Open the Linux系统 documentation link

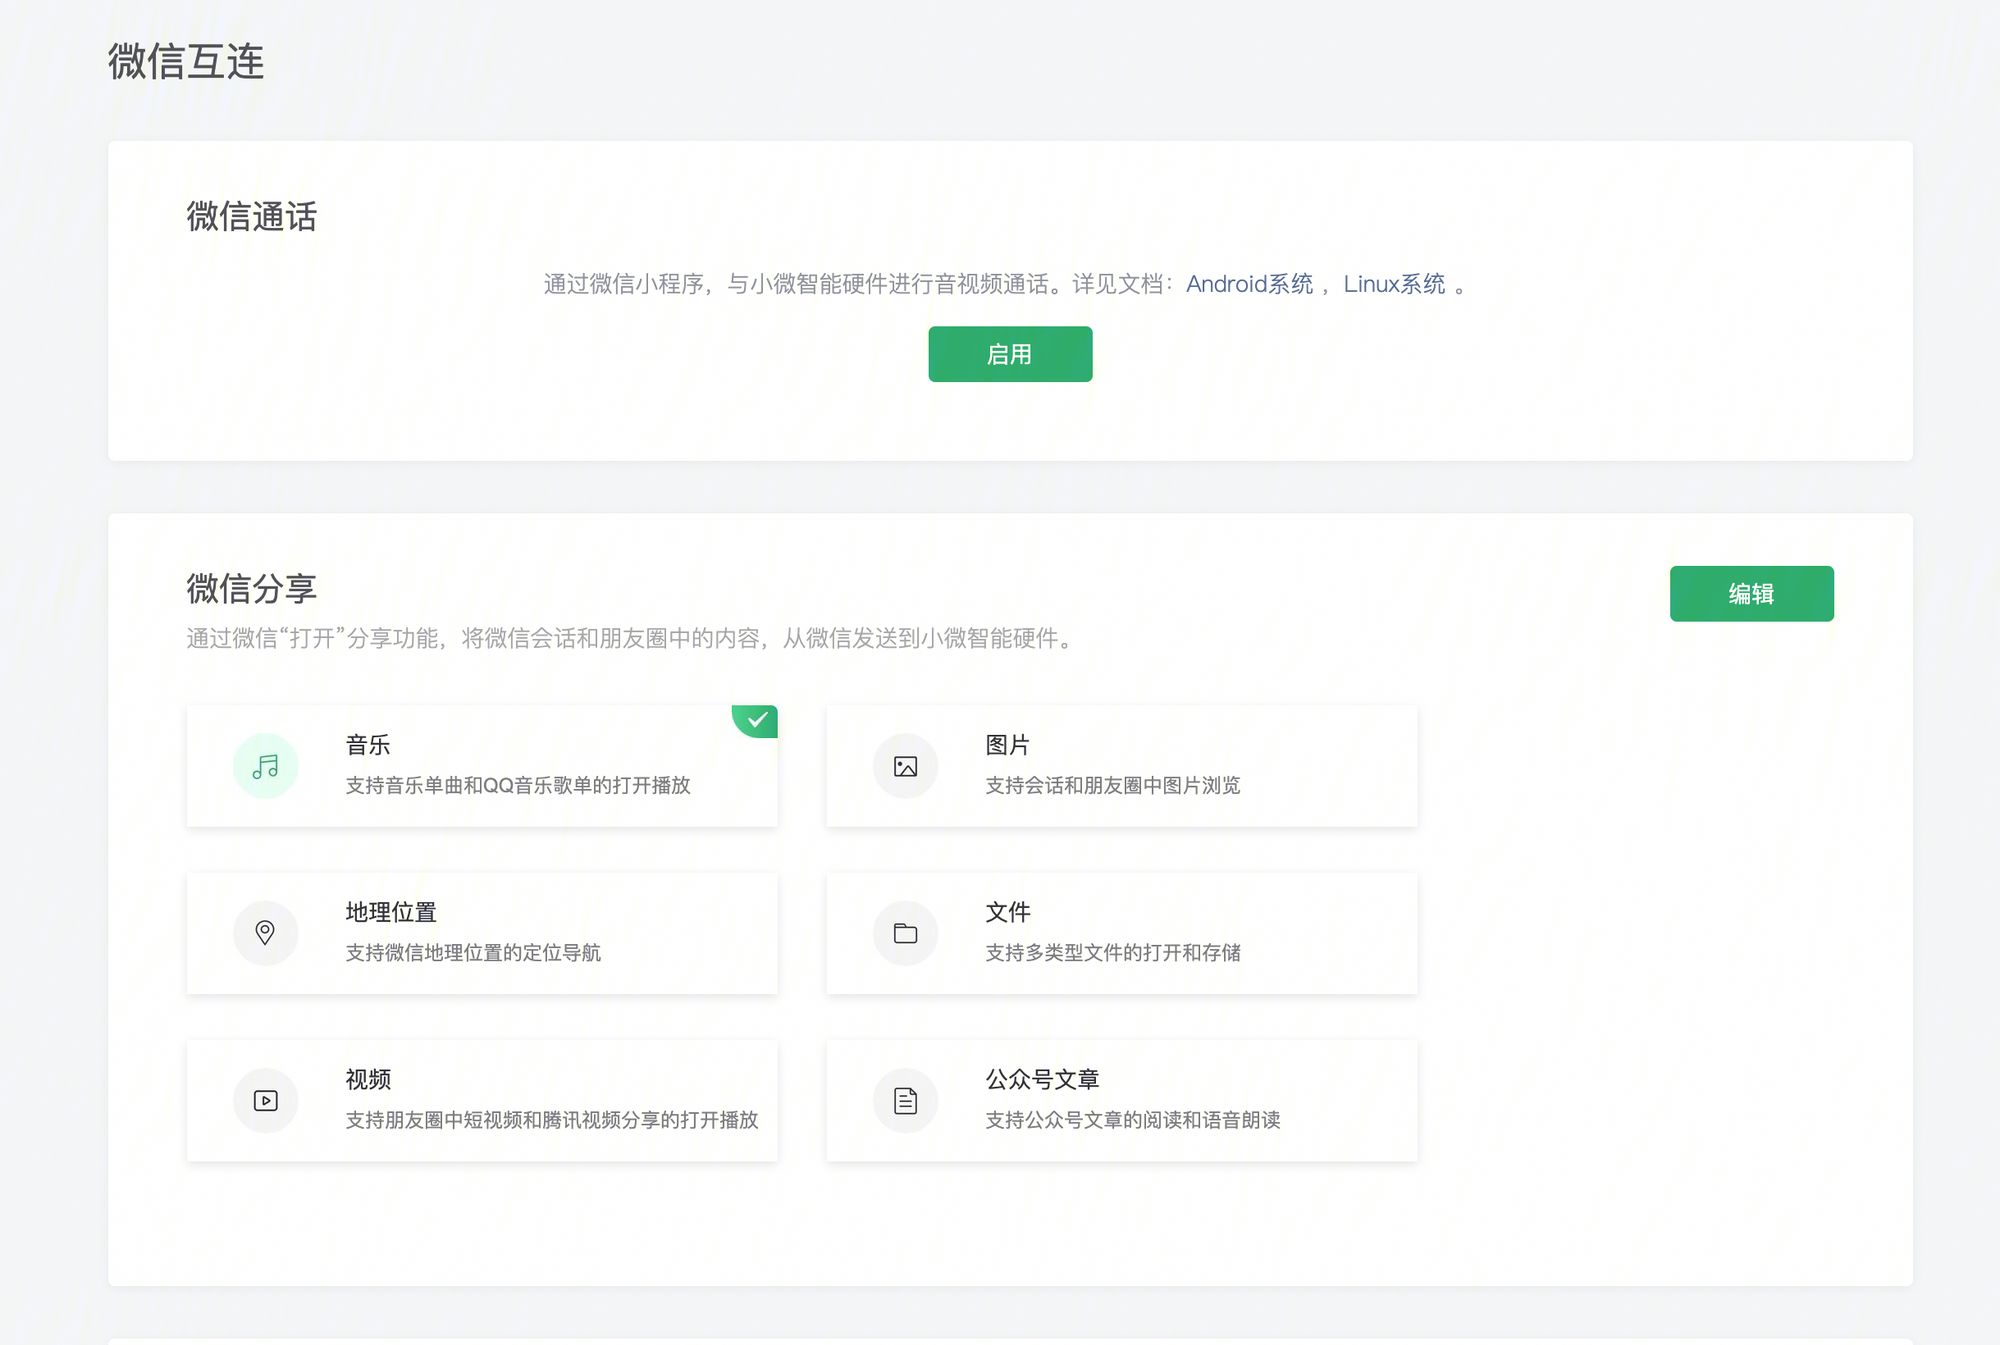point(1396,284)
